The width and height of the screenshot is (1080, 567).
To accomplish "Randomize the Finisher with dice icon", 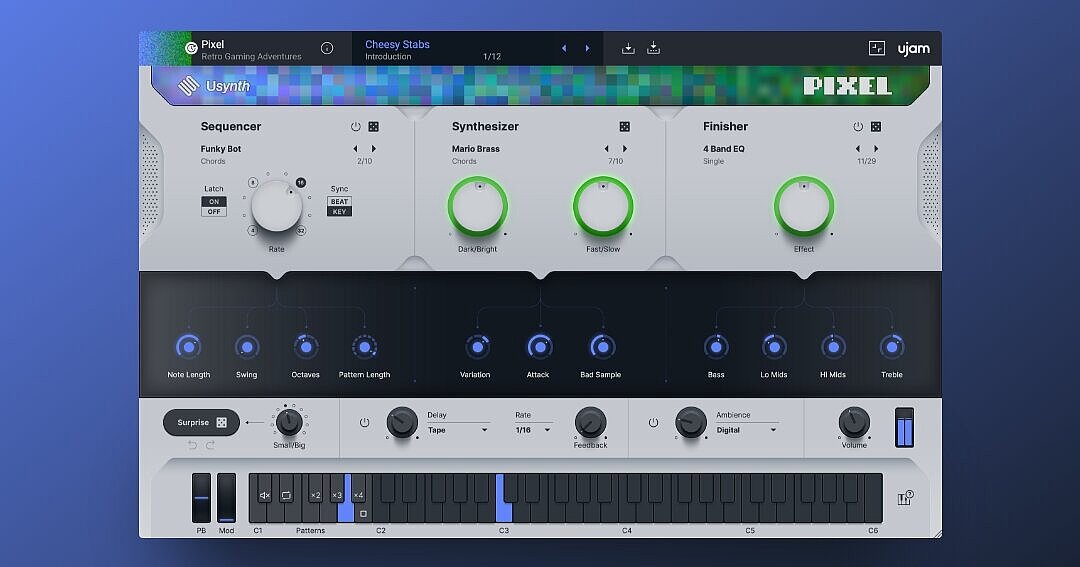I will point(876,127).
